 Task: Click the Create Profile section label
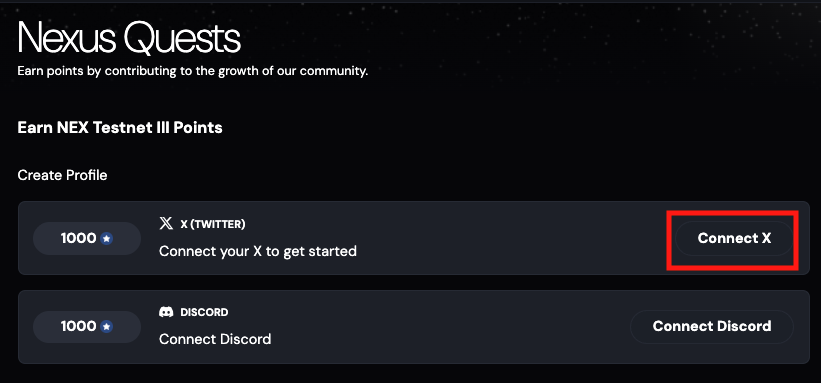coord(62,175)
